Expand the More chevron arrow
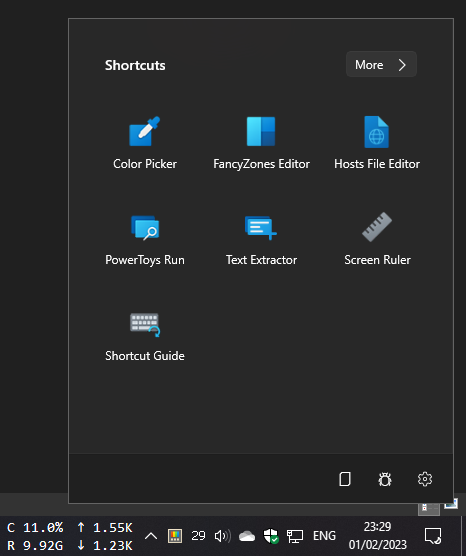 click(x=402, y=65)
